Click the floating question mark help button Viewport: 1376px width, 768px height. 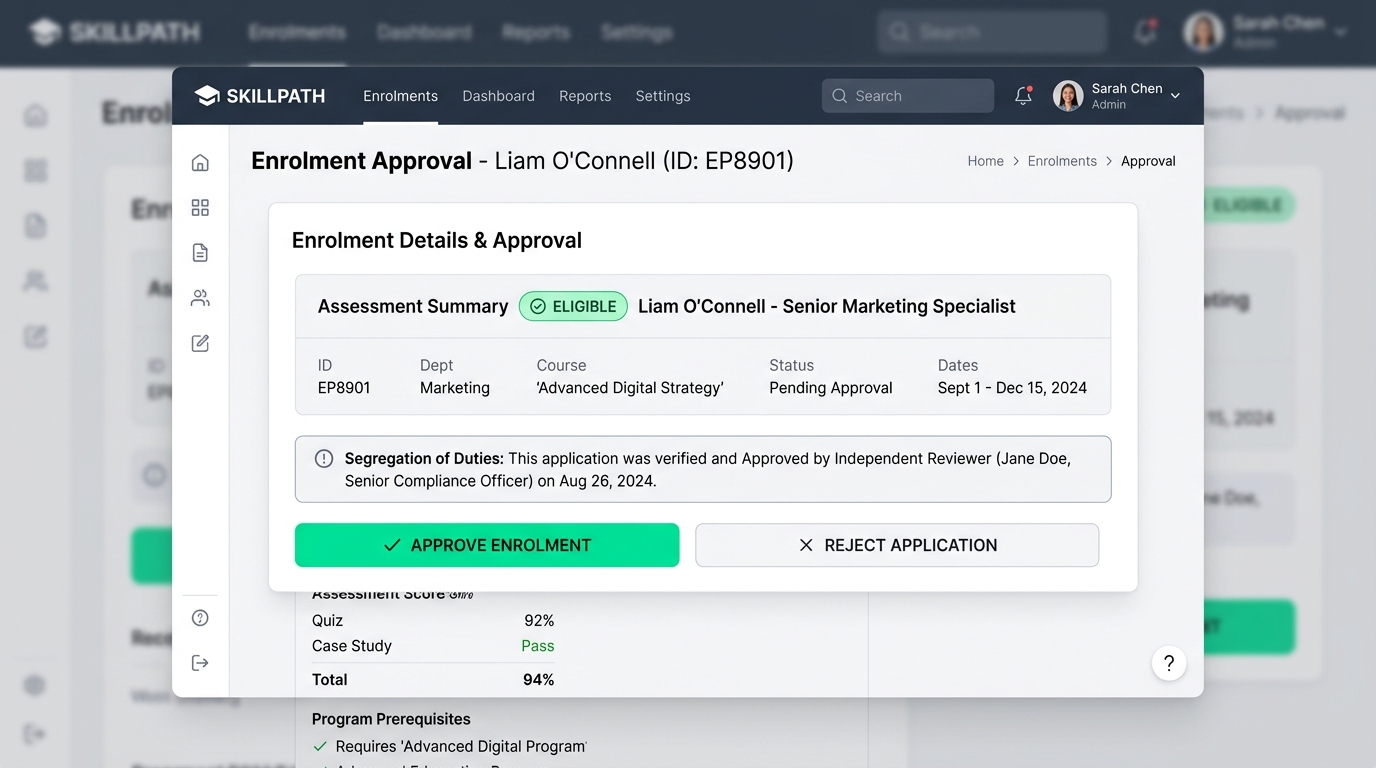pos(1169,663)
